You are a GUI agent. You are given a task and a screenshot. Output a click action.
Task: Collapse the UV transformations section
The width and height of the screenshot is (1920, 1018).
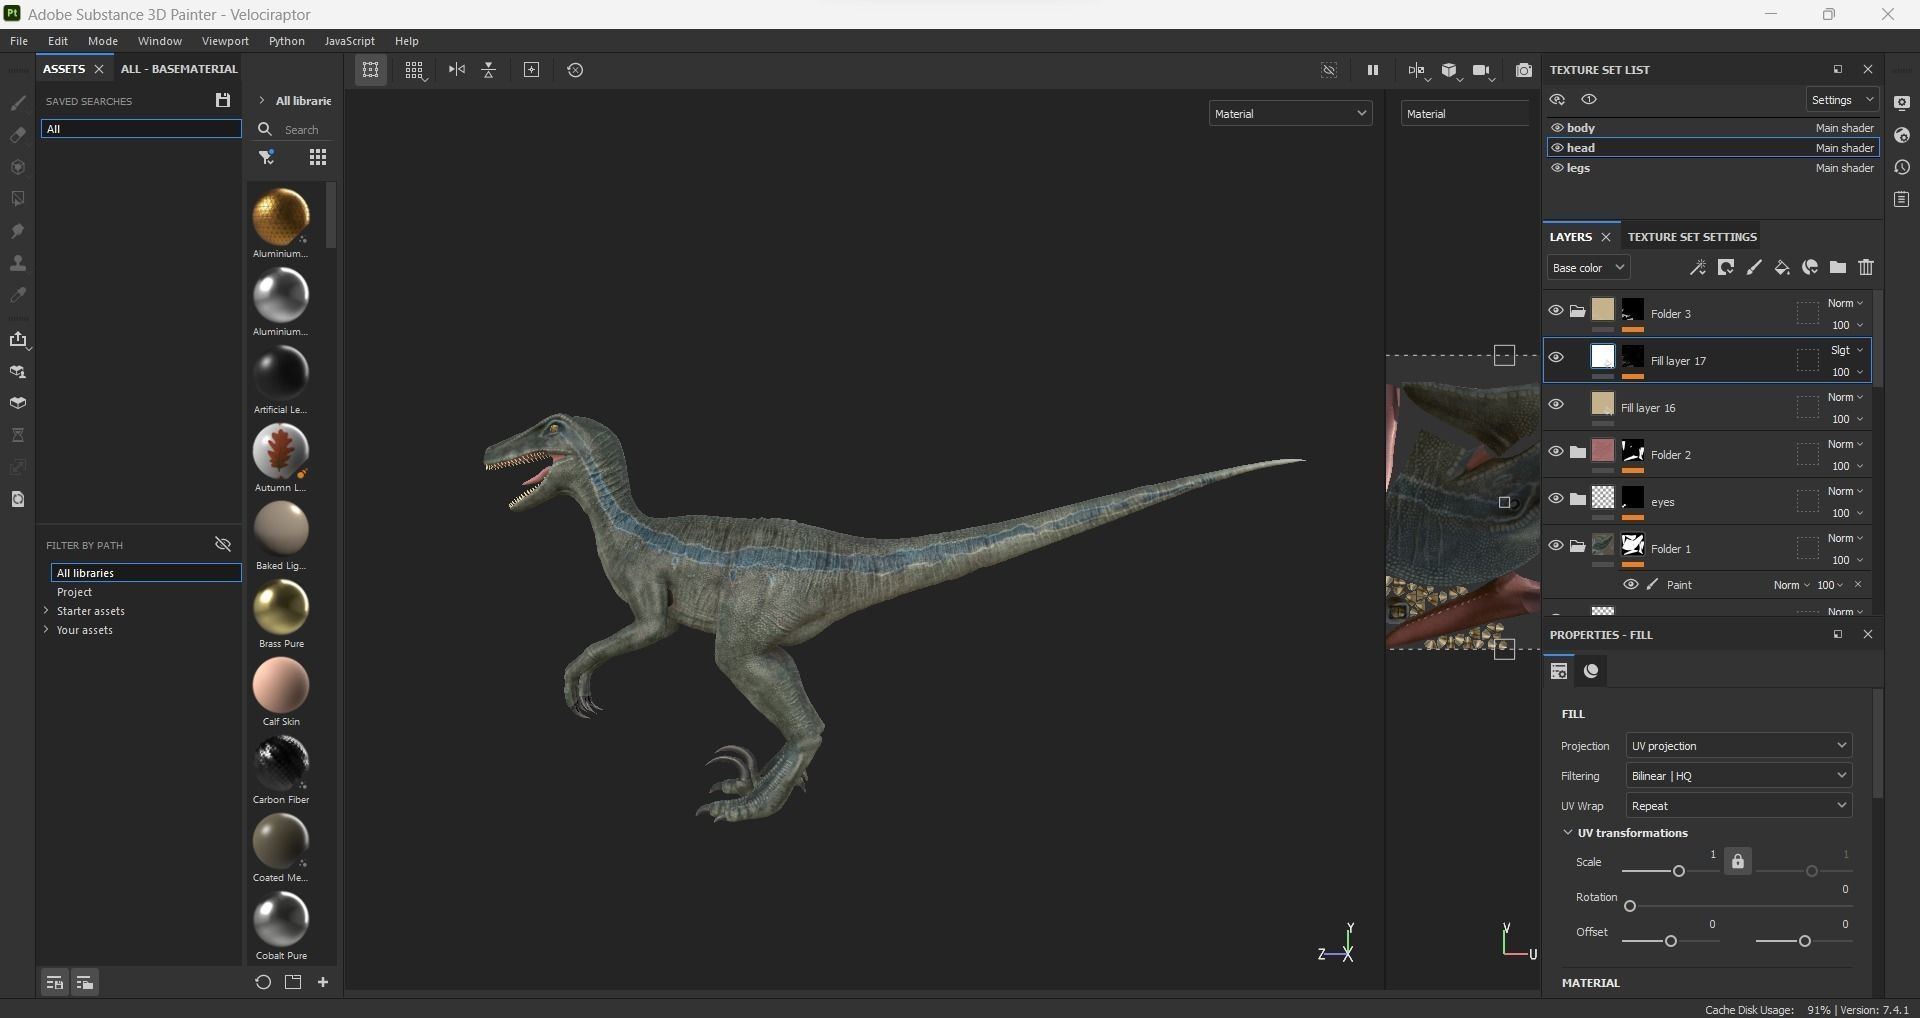pyautogui.click(x=1568, y=832)
